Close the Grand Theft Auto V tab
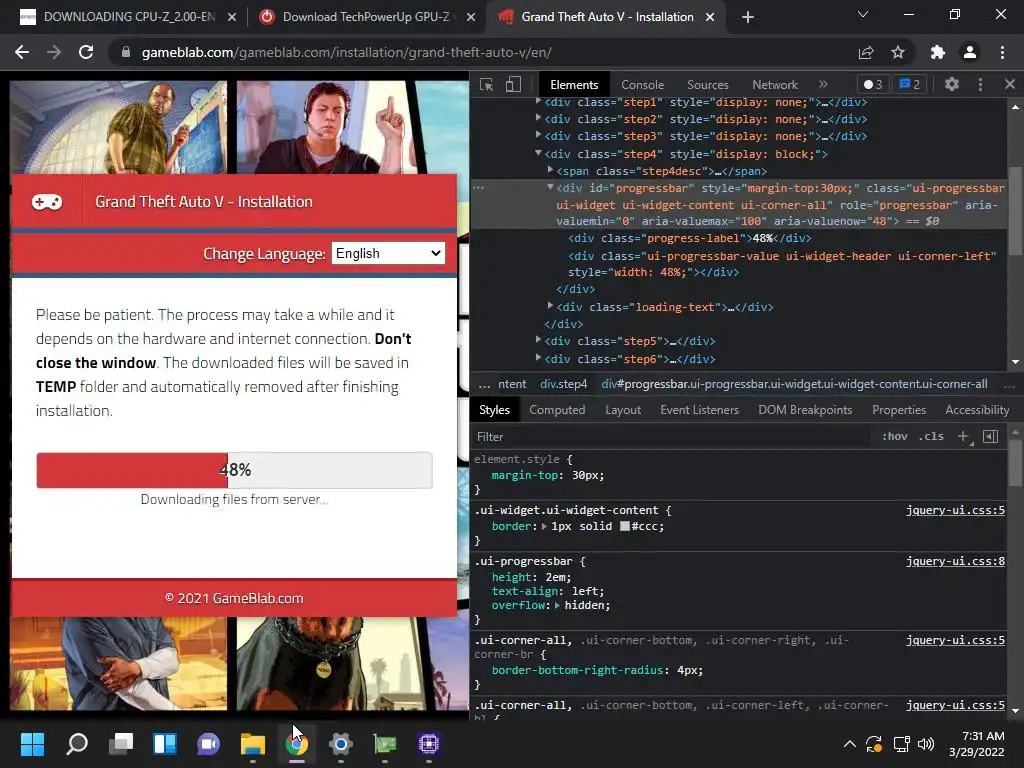 coord(710,17)
